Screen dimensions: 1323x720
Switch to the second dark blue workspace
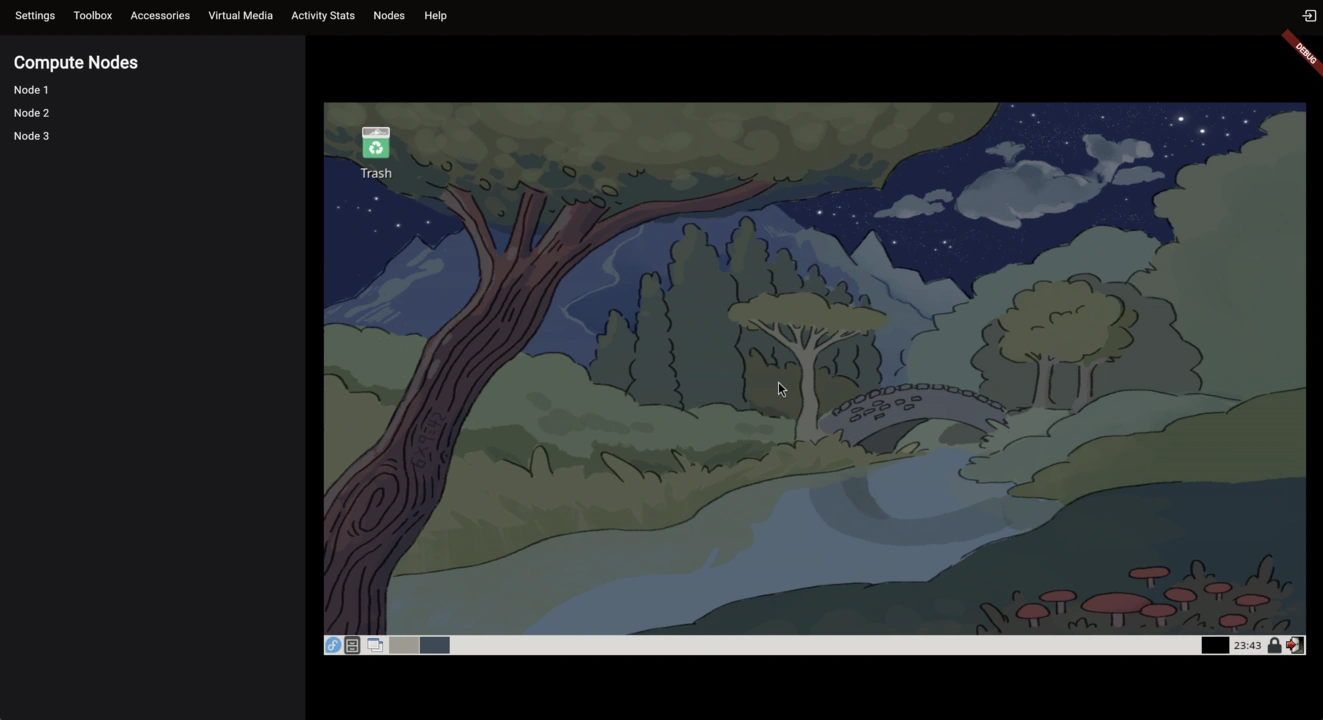[x=435, y=645]
